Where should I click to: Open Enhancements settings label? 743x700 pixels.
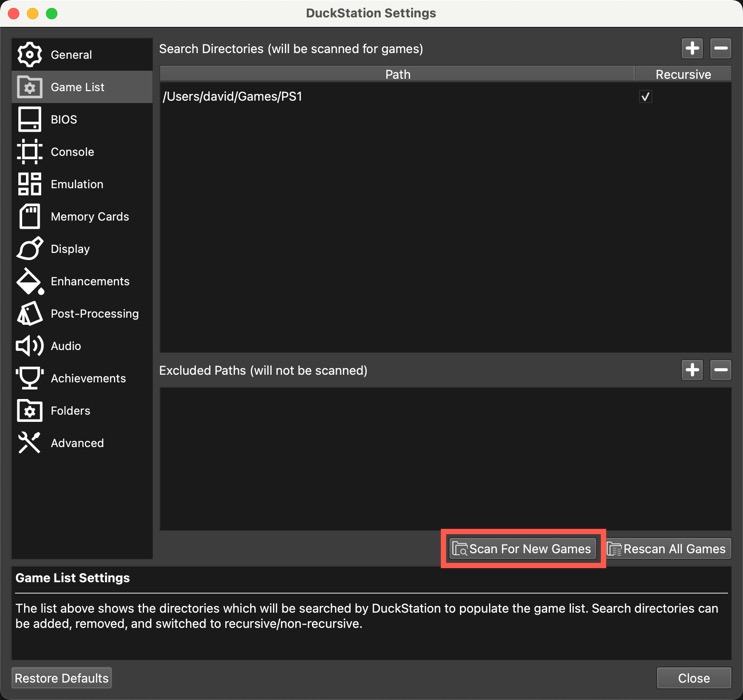(x=90, y=281)
